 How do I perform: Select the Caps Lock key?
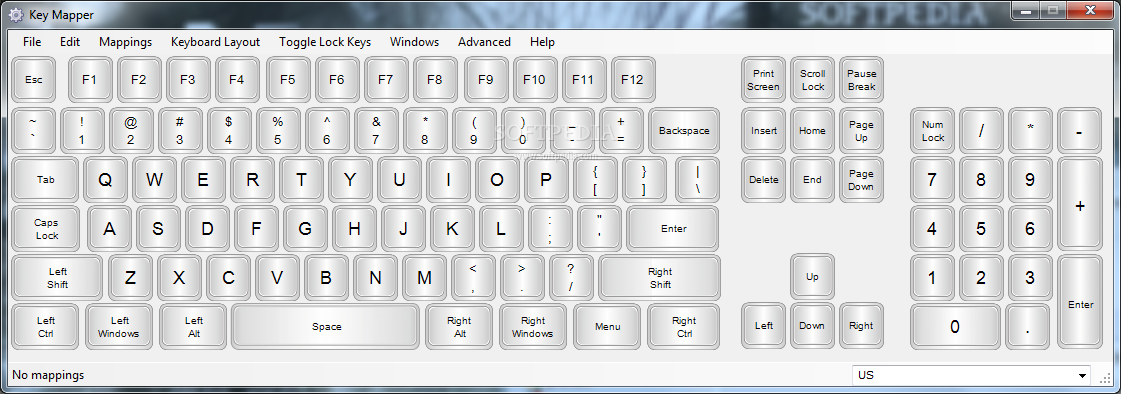coord(47,229)
